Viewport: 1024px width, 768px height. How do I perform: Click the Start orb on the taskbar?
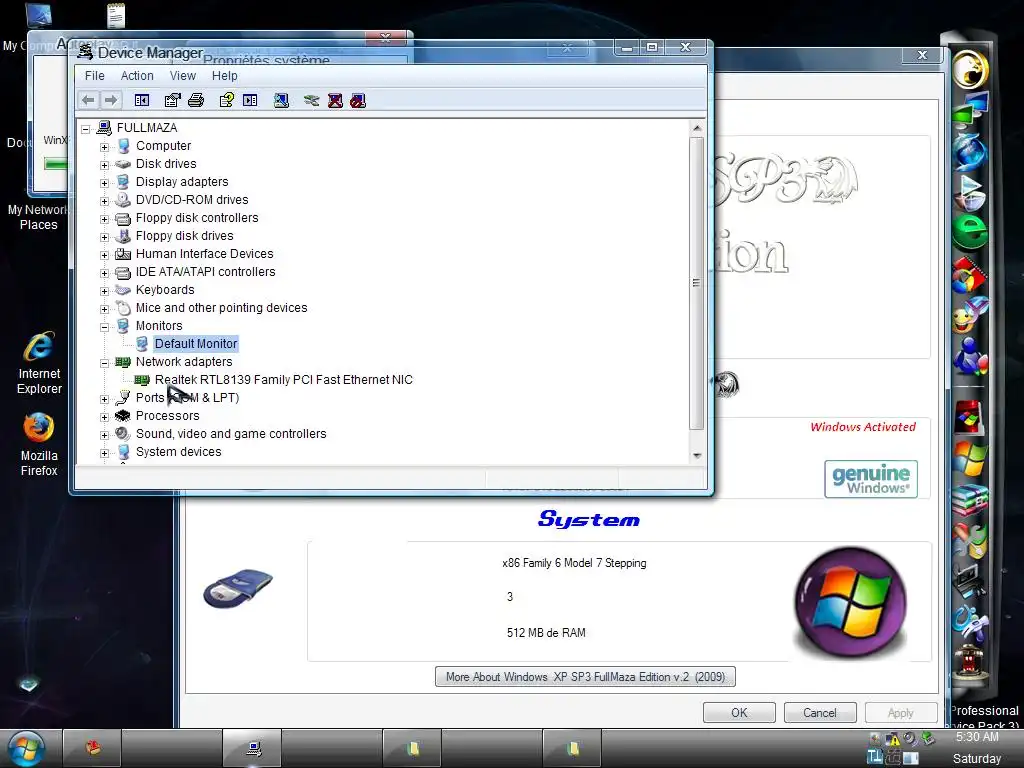(24, 749)
